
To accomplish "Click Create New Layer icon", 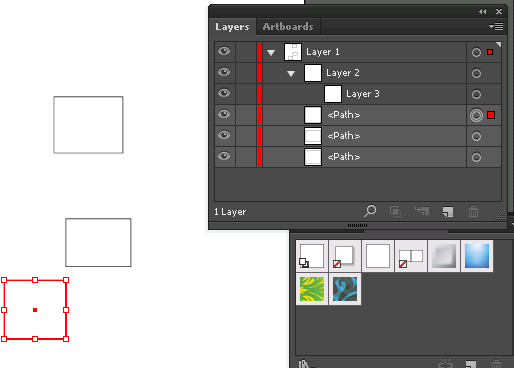I will pos(448,212).
